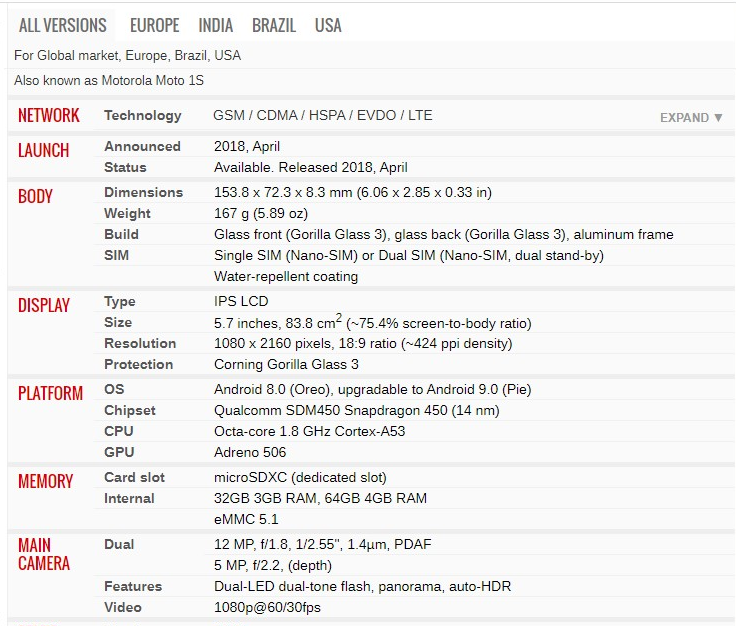
Task: Open the GPU spec label
Action: coord(119,452)
